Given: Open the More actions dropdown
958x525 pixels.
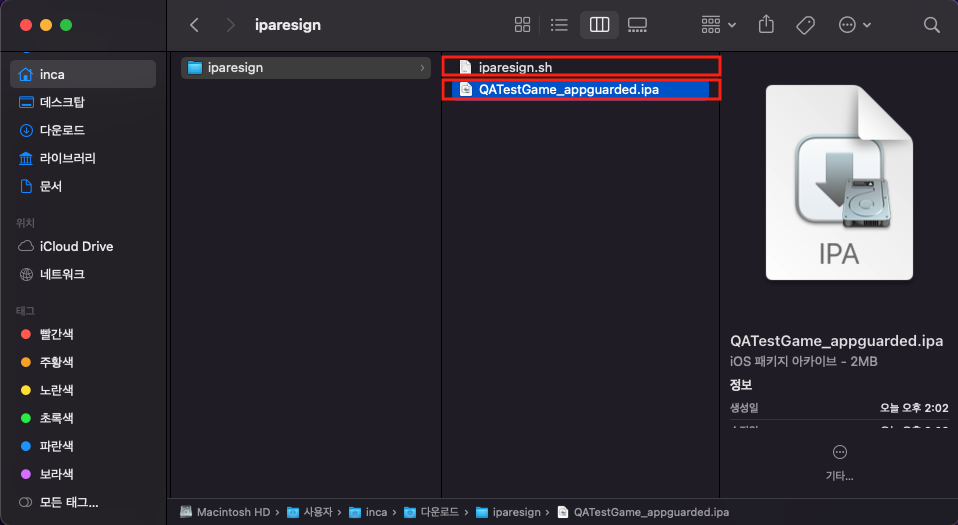Looking at the screenshot, I should 854,25.
